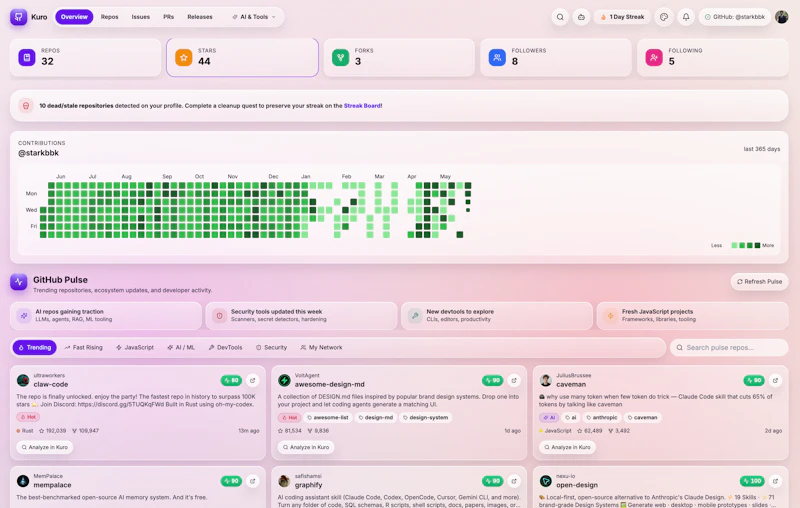The width and height of the screenshot is (800, 508).
Task: Click the lightest legend square near Less
Action: [x=734, y=245]
